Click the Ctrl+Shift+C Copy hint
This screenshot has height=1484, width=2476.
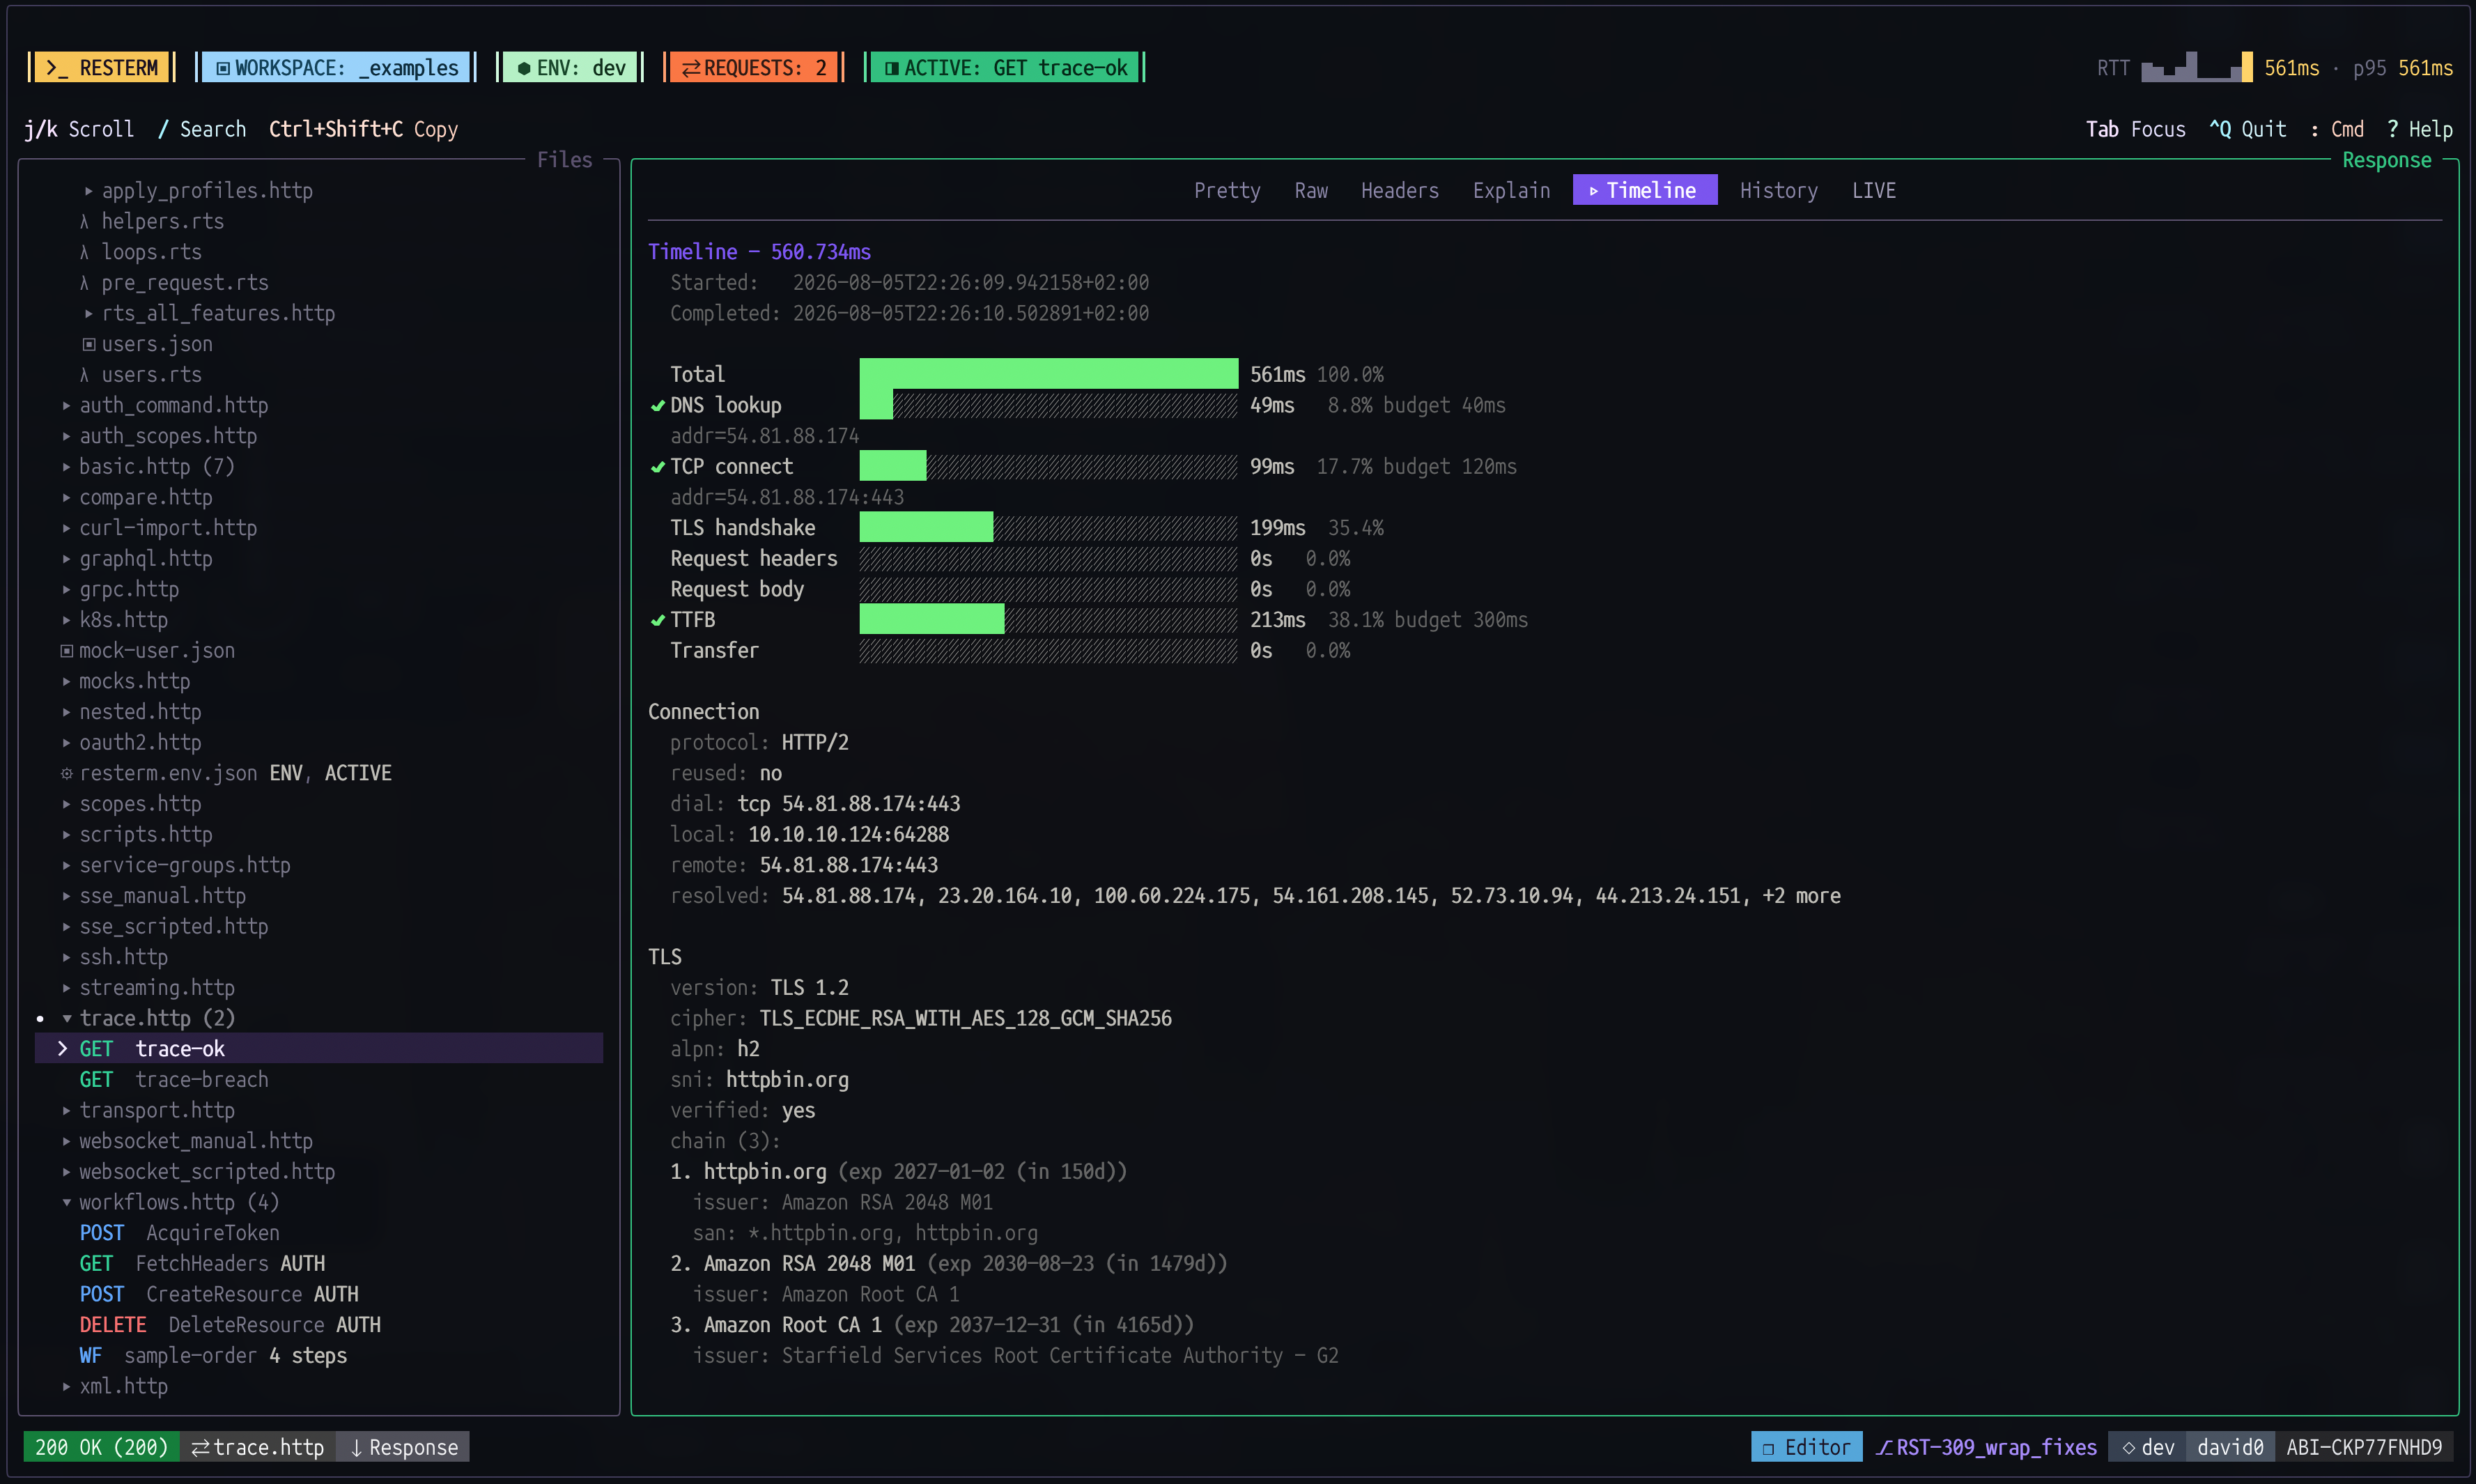click(363, 129)
